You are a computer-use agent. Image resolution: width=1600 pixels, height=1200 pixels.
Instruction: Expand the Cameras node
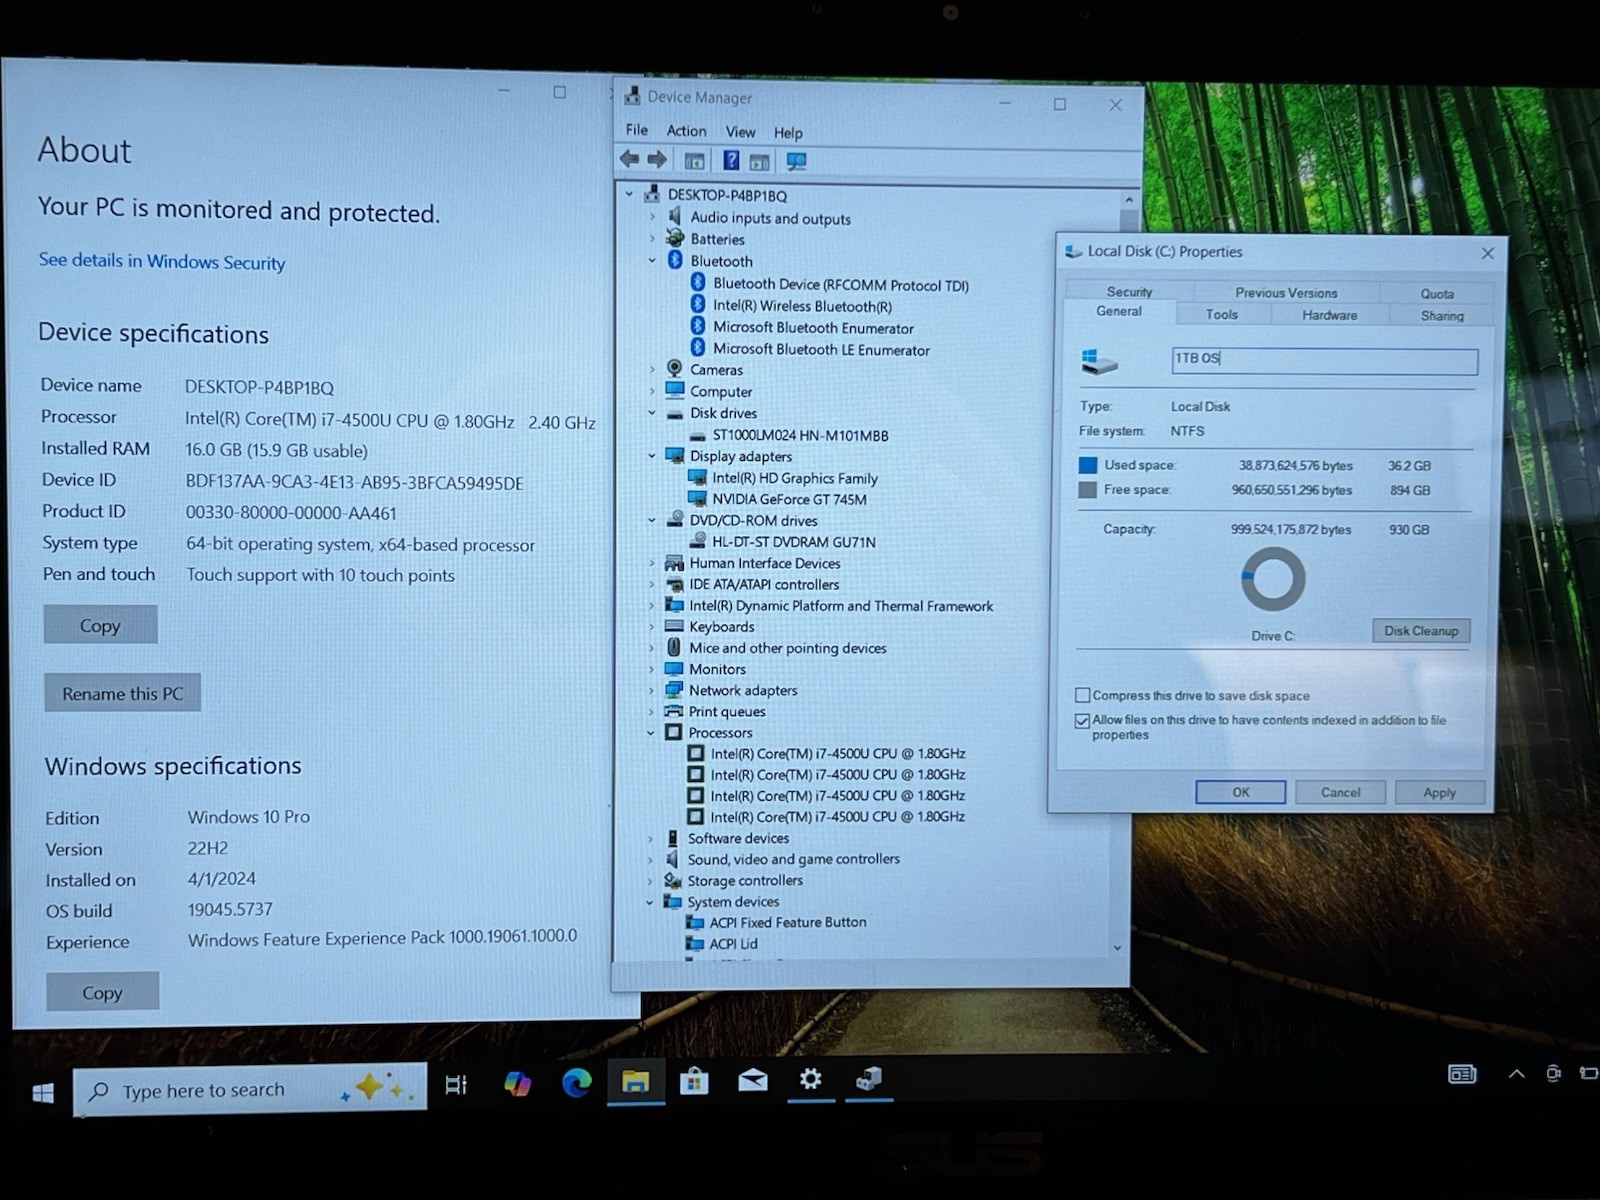652,370
